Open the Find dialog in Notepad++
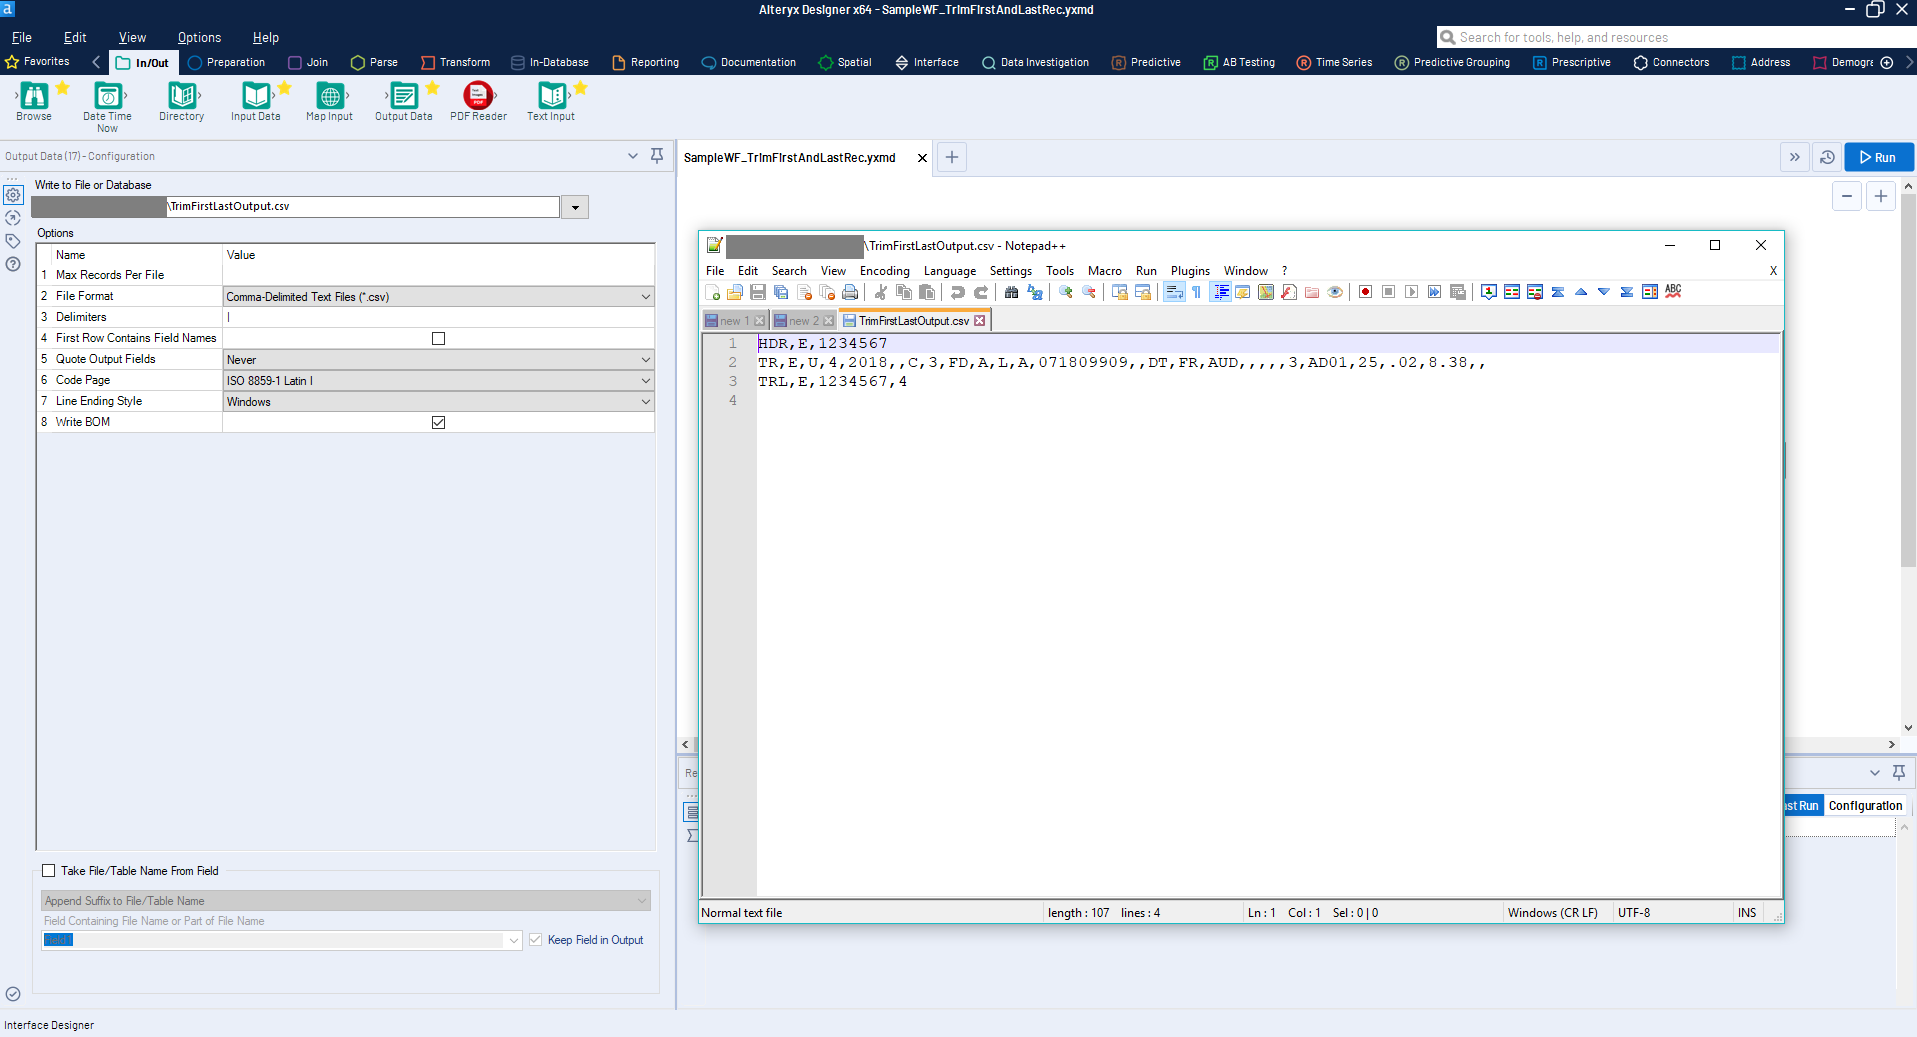The image size is (1917, 1037). coord(1011,292)
